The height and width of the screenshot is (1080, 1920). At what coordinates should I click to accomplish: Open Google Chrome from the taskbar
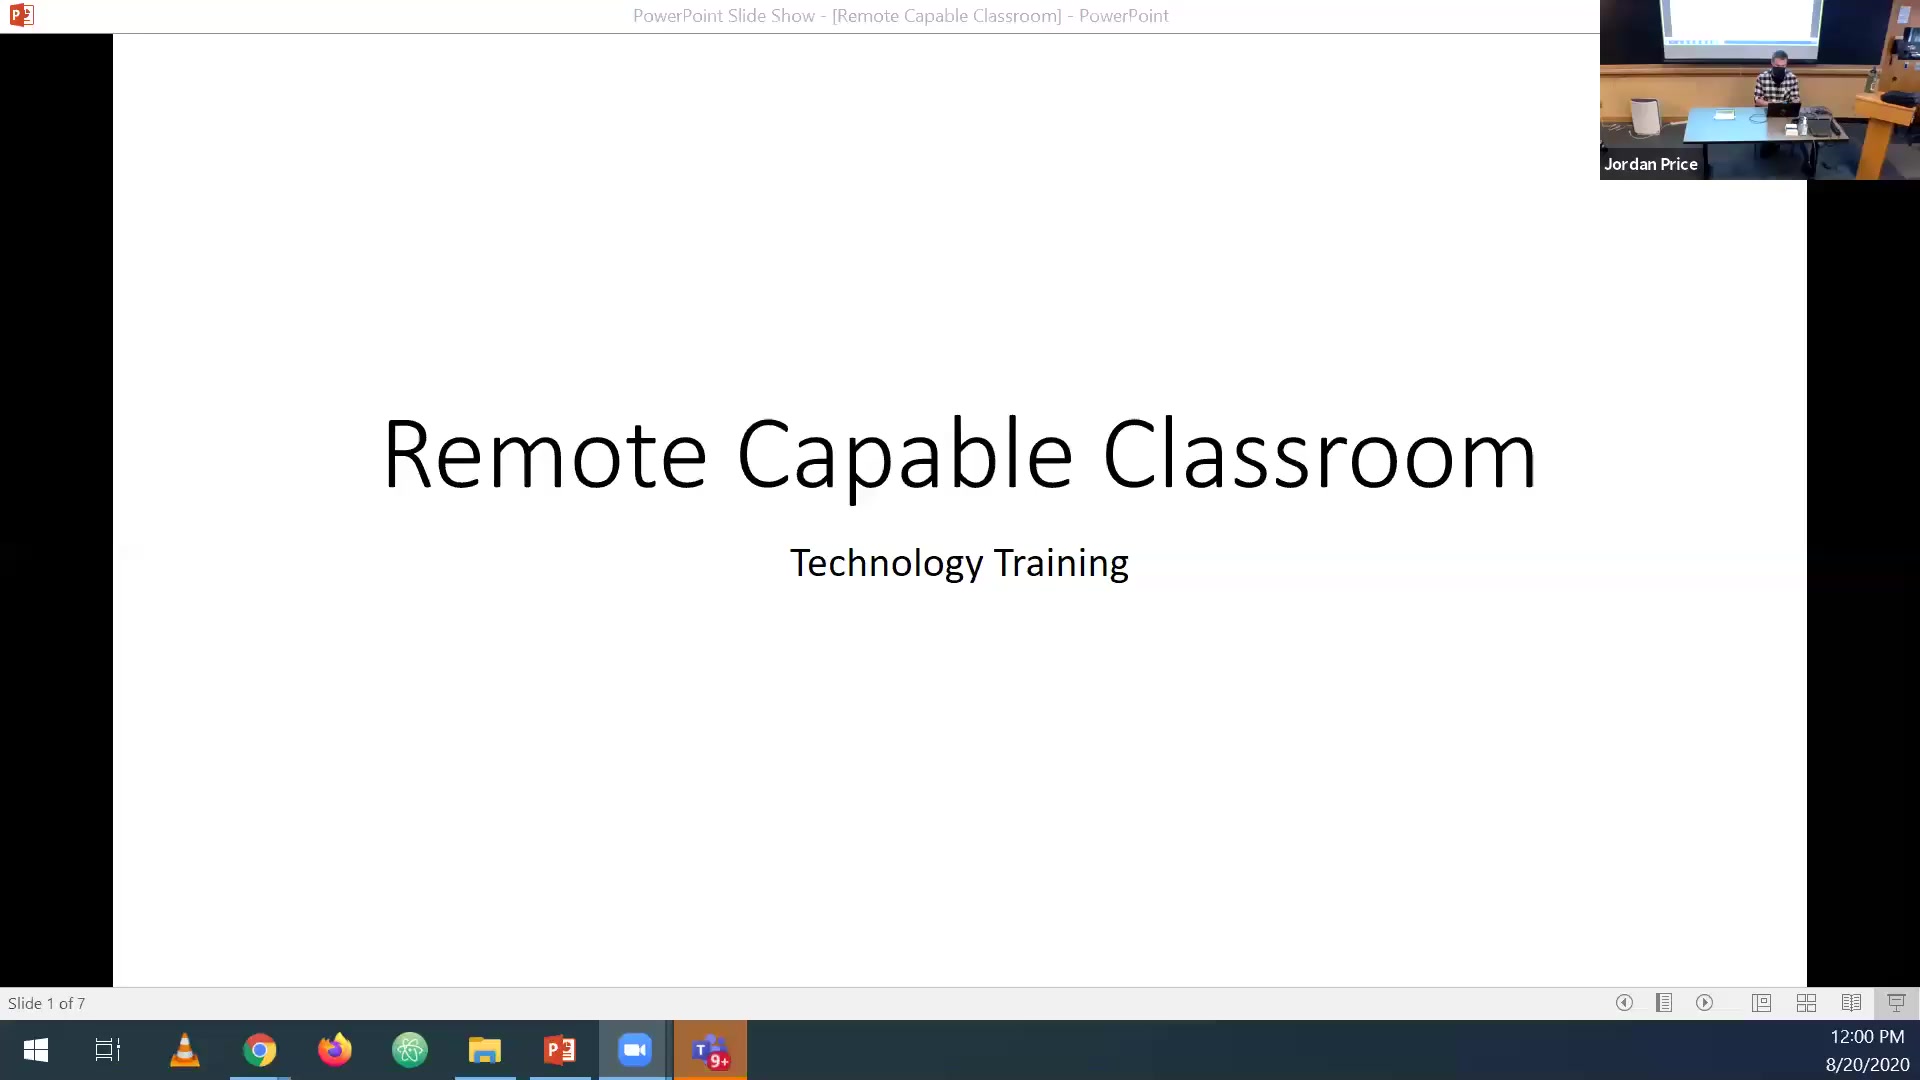click(x=260, y=1050)
